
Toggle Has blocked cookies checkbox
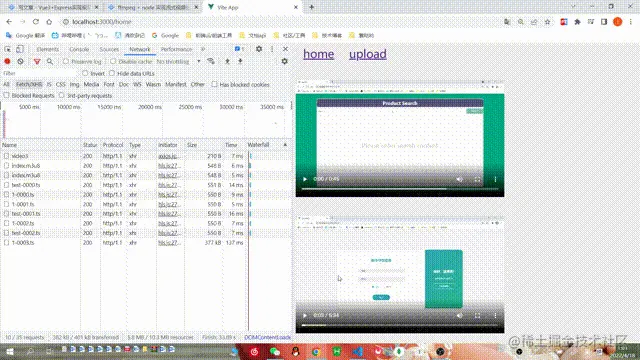pyautogui.click(x=214, y=84)
